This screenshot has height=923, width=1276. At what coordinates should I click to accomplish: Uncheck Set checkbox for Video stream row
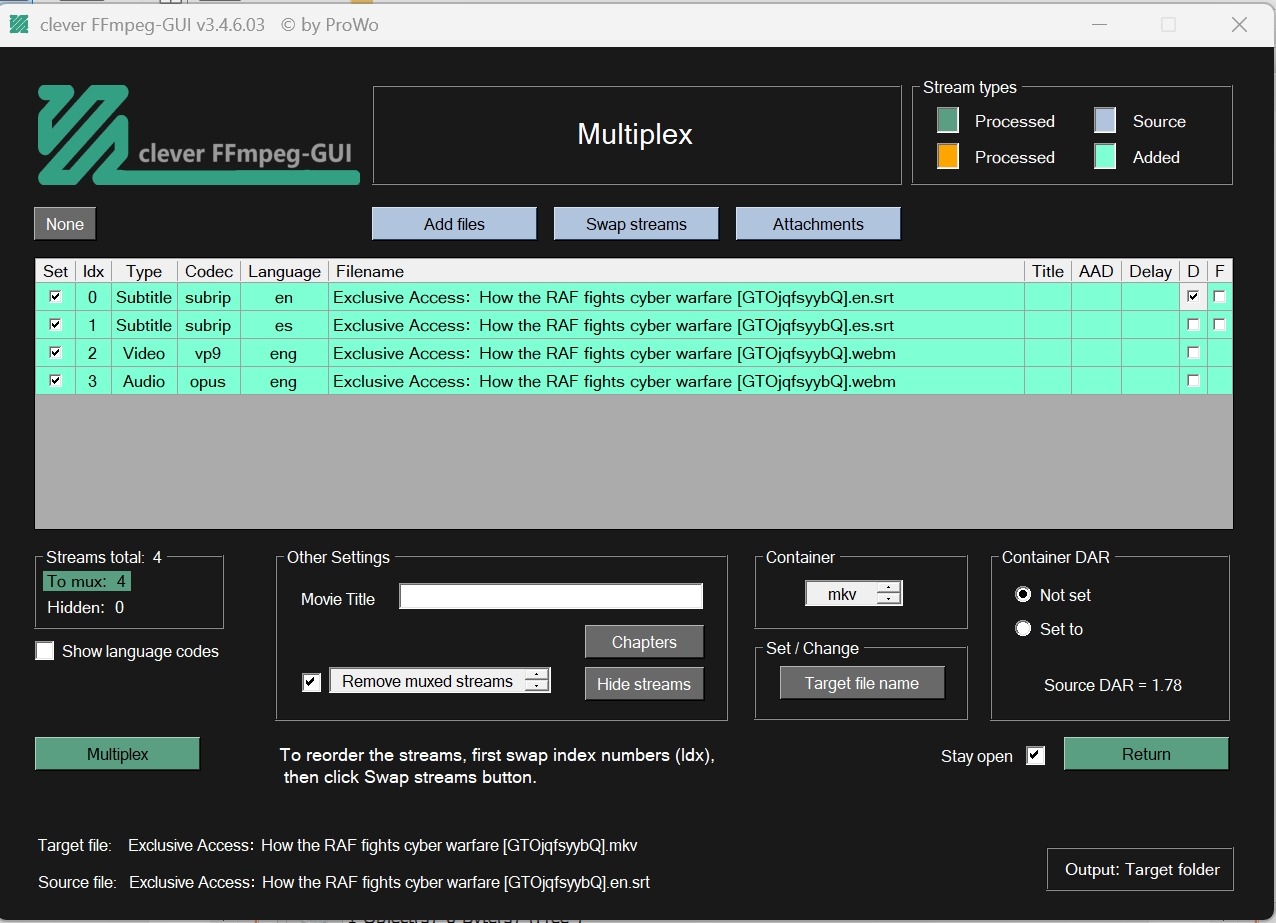(55, 353)
